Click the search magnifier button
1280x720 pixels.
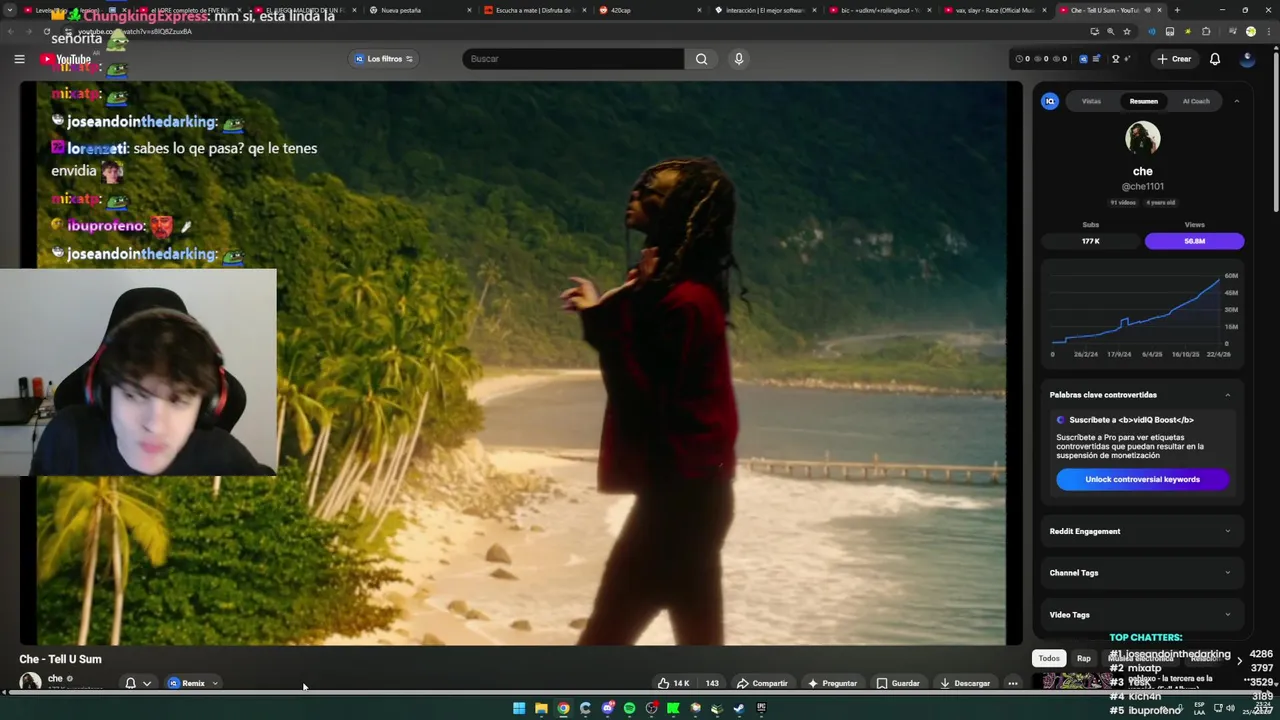(701, 59)
